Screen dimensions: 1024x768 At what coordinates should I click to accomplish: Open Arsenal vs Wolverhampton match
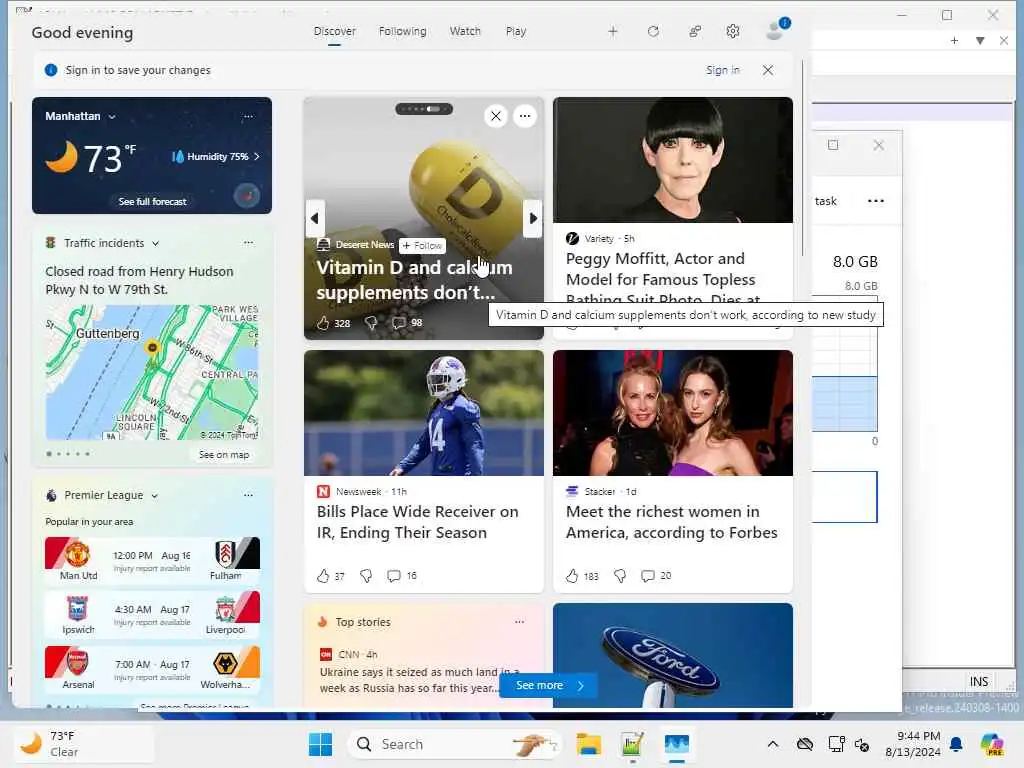click(x=152, y=669)
